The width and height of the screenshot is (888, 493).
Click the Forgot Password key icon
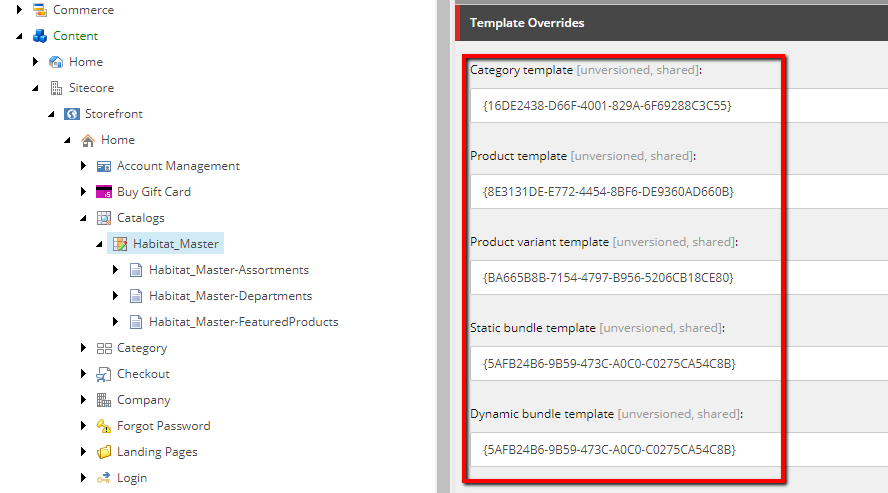tap(104, 426)
